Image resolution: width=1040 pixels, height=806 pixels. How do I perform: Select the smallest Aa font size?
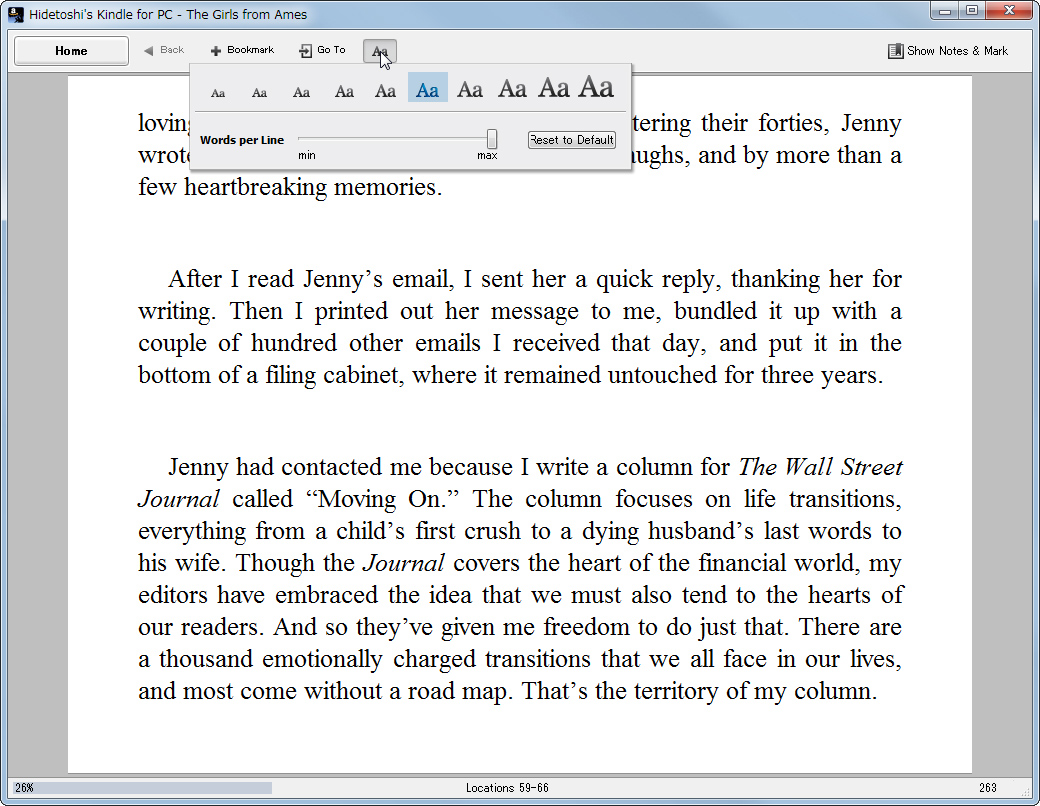tap(218, 93)
